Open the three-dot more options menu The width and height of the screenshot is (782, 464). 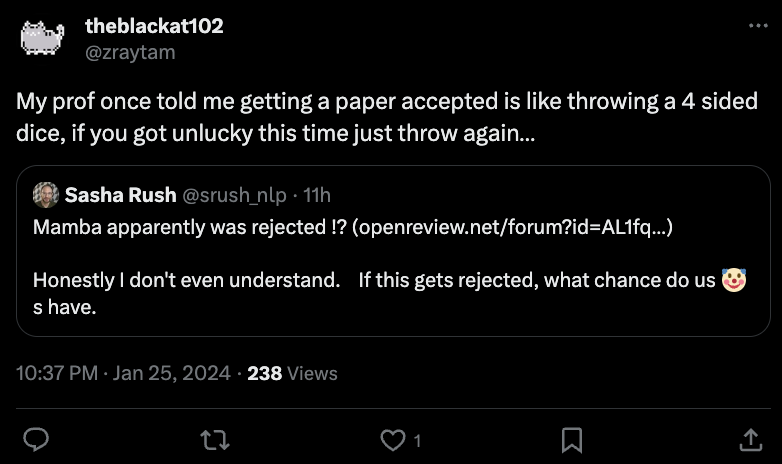point(758,26)
